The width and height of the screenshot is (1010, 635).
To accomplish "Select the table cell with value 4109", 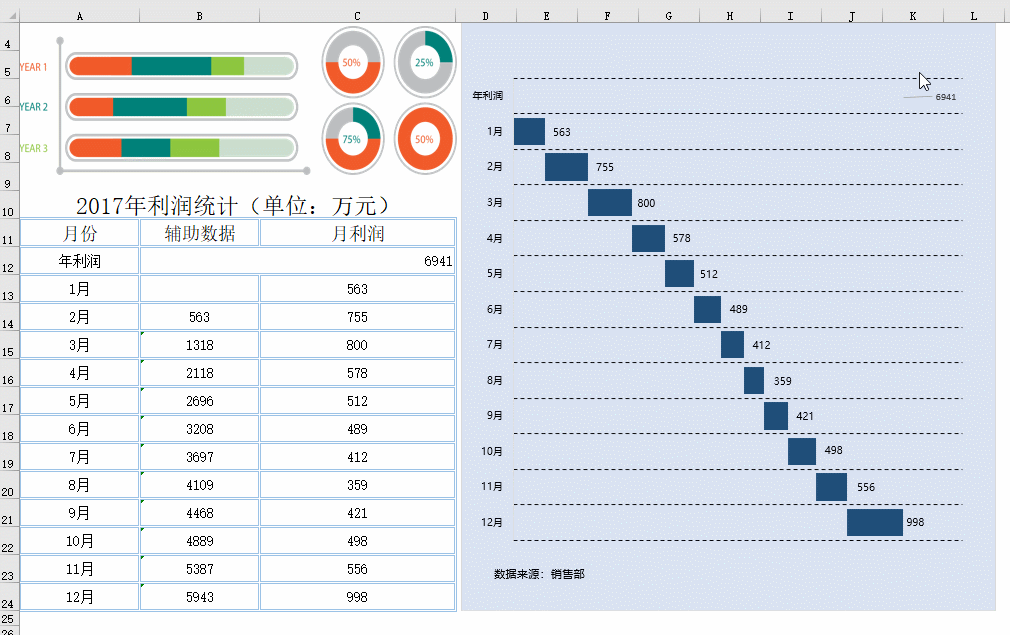I will tap(199, 486).
